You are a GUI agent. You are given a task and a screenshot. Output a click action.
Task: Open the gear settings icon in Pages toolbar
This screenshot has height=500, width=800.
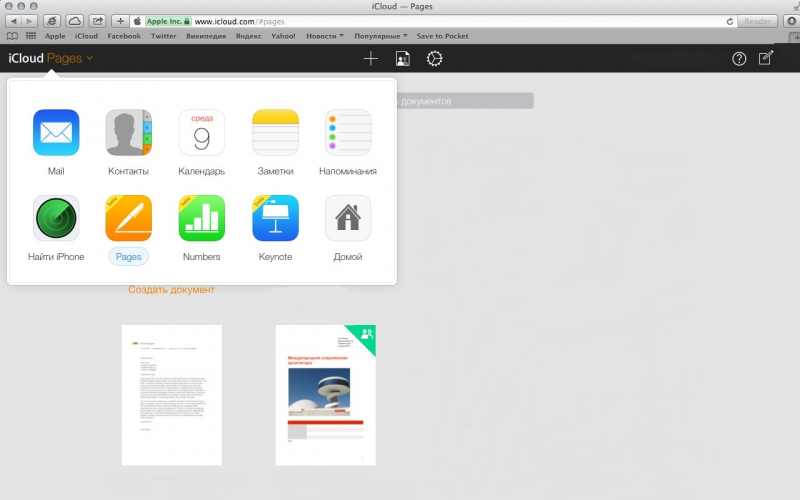pos(435,59)
